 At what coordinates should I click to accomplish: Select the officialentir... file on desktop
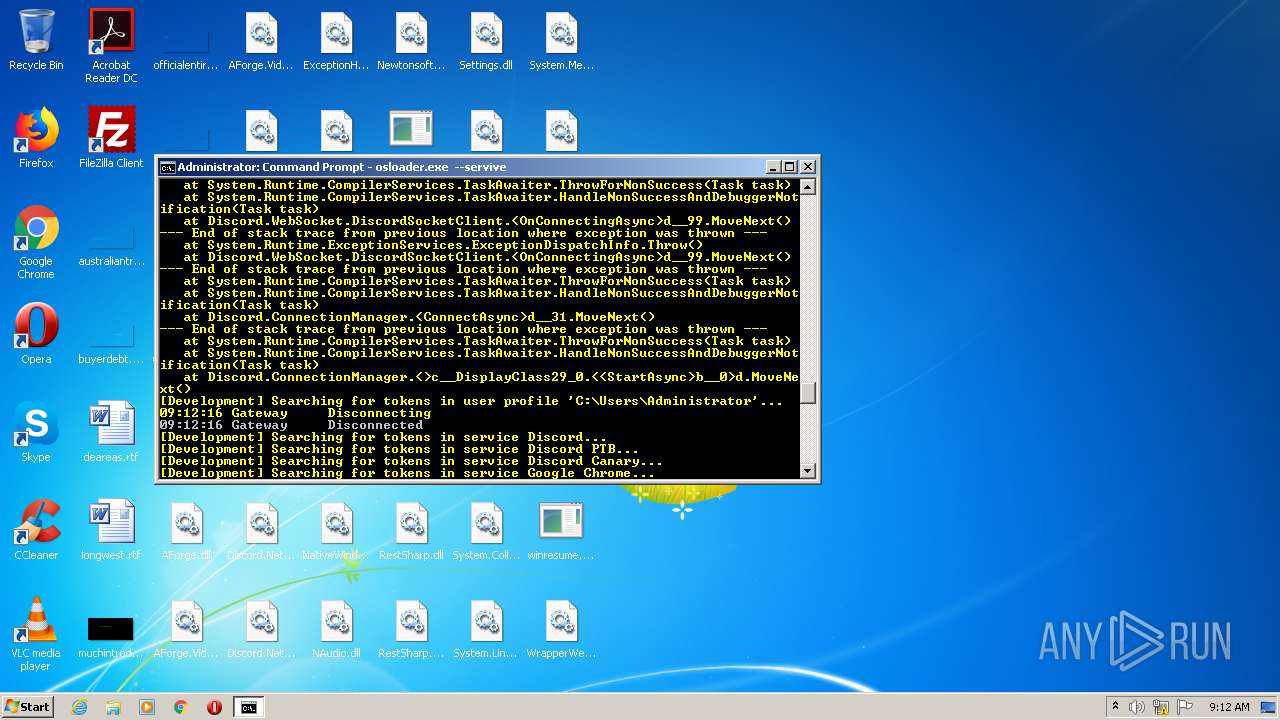186,41
